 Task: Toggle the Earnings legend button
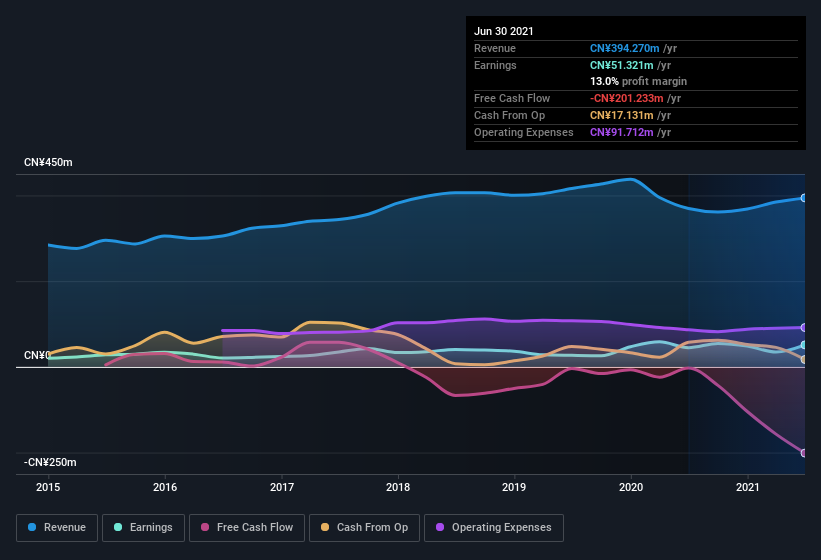pos(143,528)
